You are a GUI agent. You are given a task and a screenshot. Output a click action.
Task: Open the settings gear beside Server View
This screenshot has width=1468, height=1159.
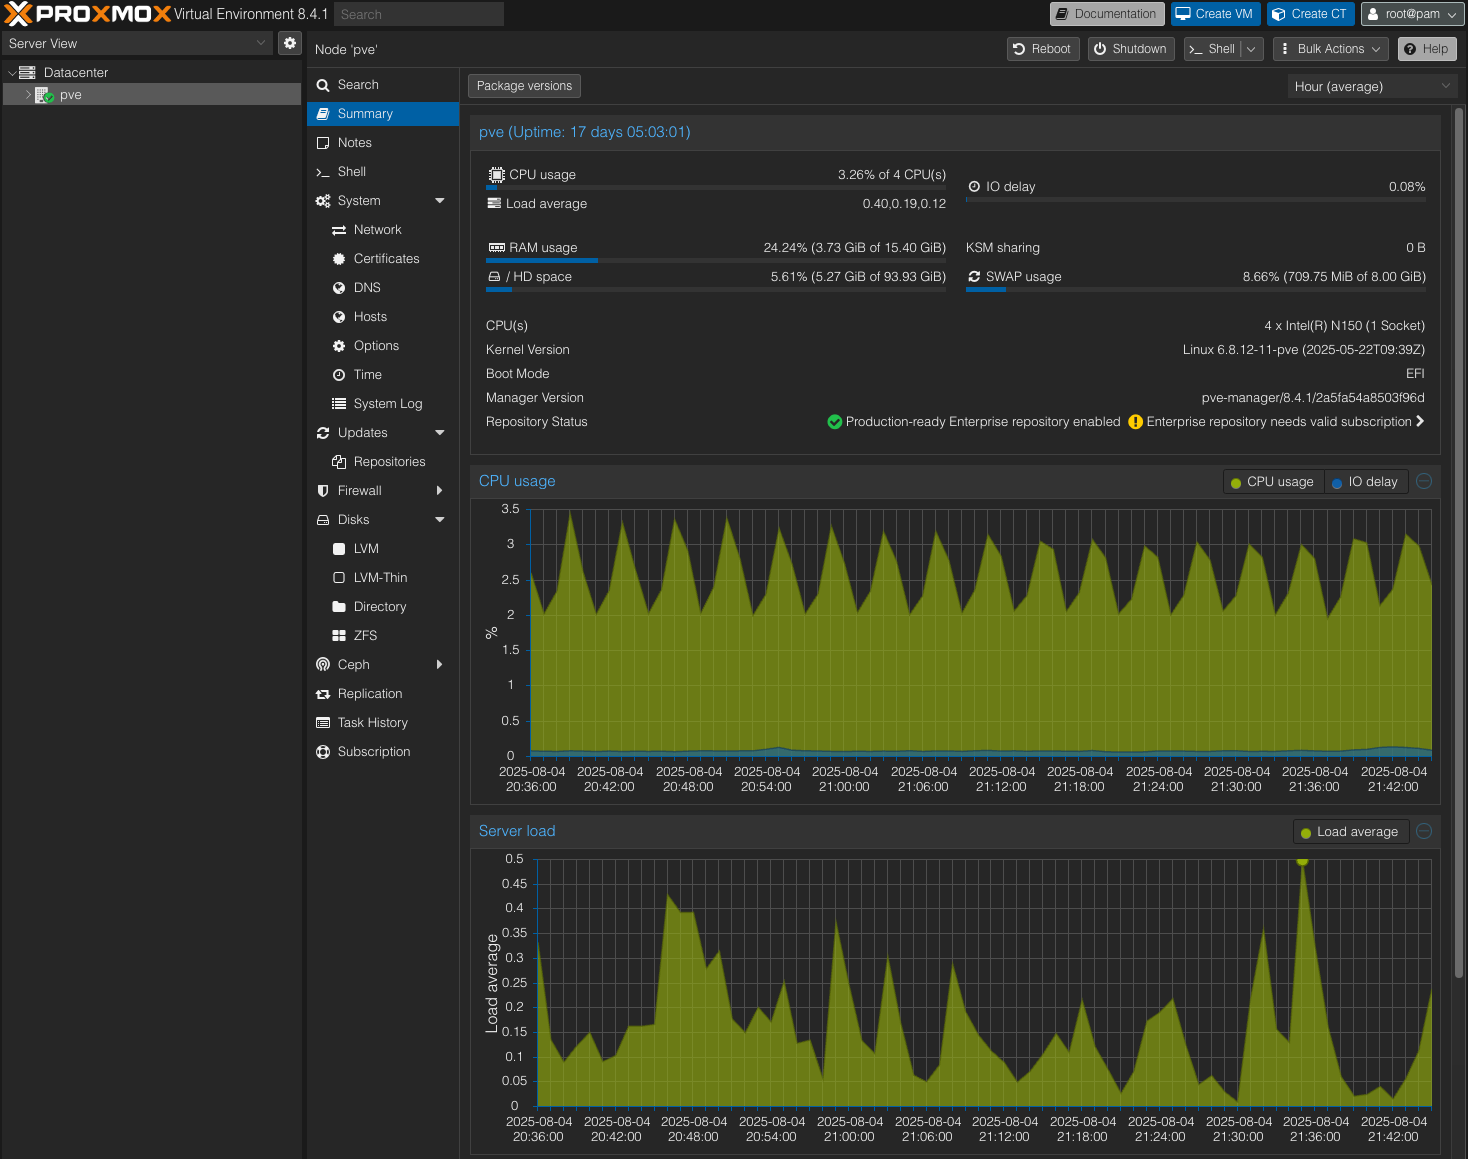(290, 43)
